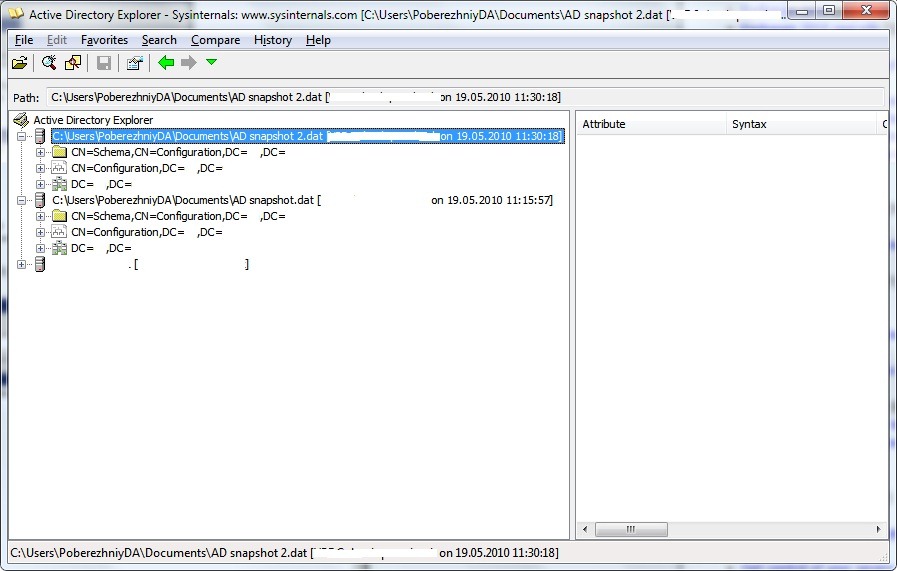Click folder icon of second CN=Schema node
Screen dimensions: 897x571
click(x=59, y=216)
